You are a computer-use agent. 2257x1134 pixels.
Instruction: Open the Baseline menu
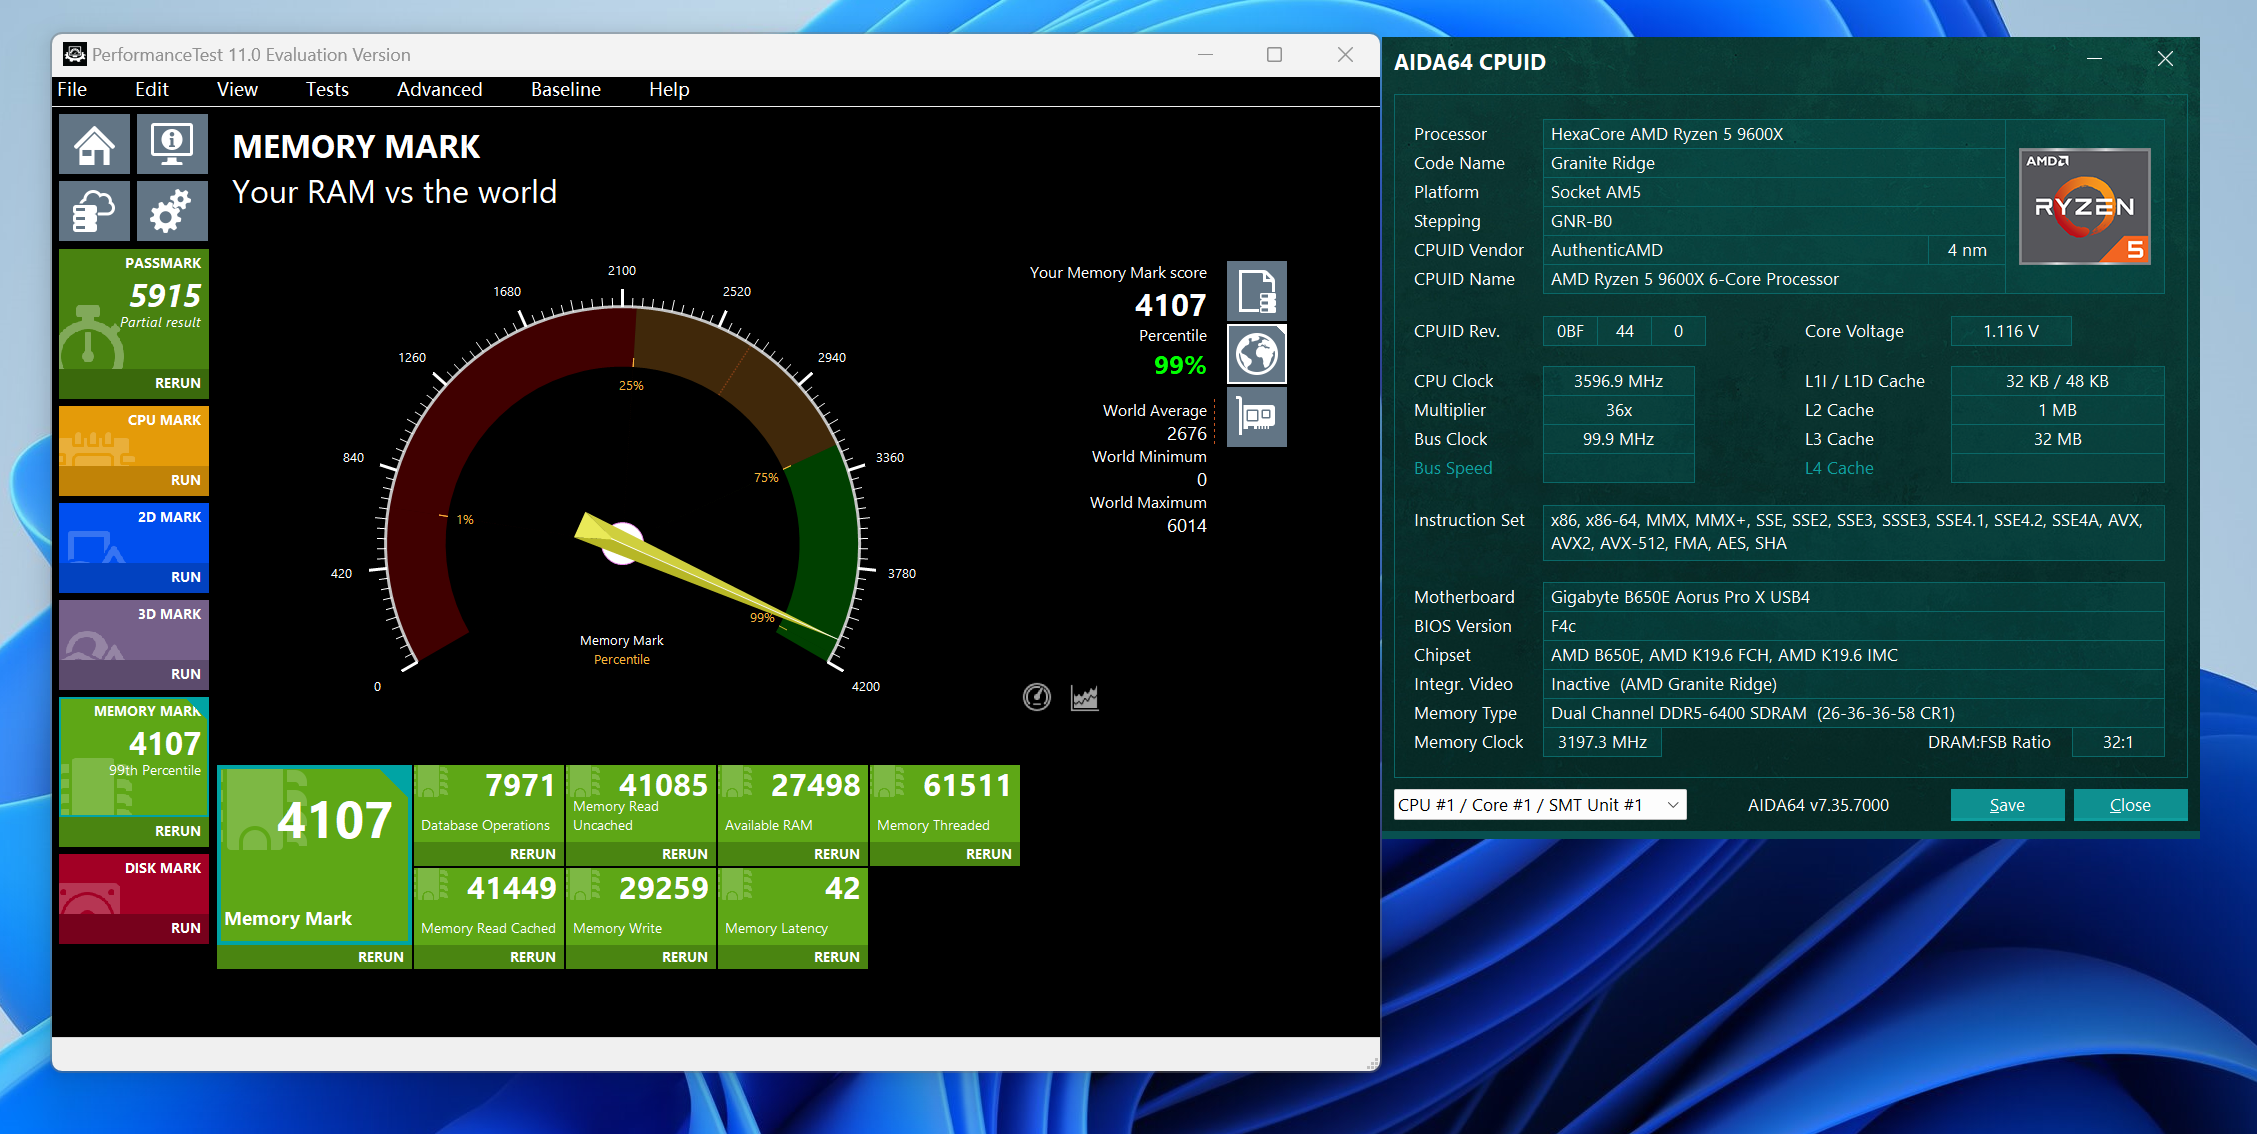point(565,89)
